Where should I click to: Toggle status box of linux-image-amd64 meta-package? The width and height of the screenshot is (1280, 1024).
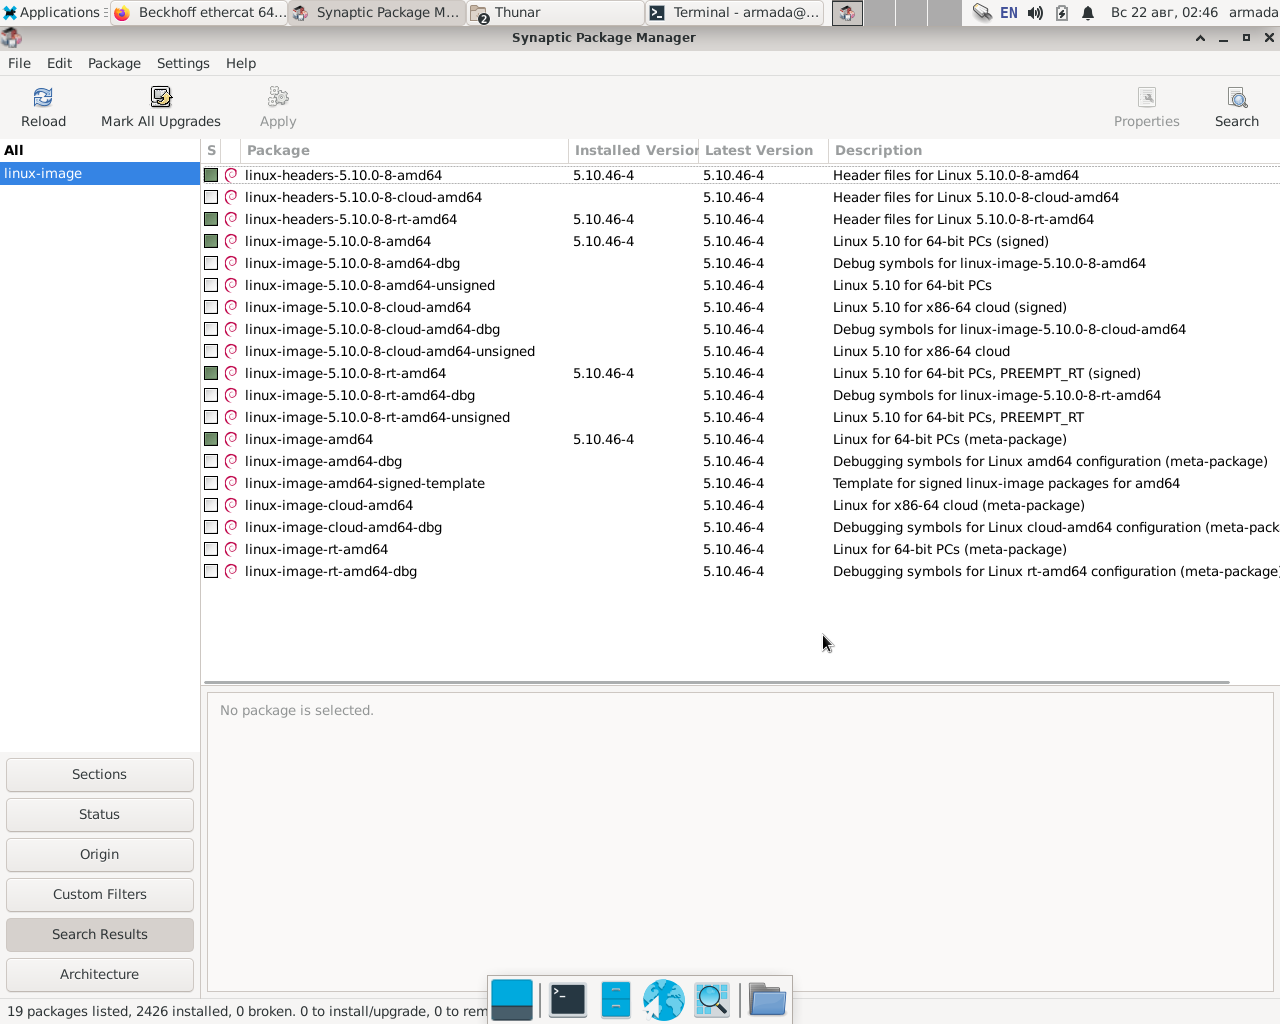tap(211, 439)
